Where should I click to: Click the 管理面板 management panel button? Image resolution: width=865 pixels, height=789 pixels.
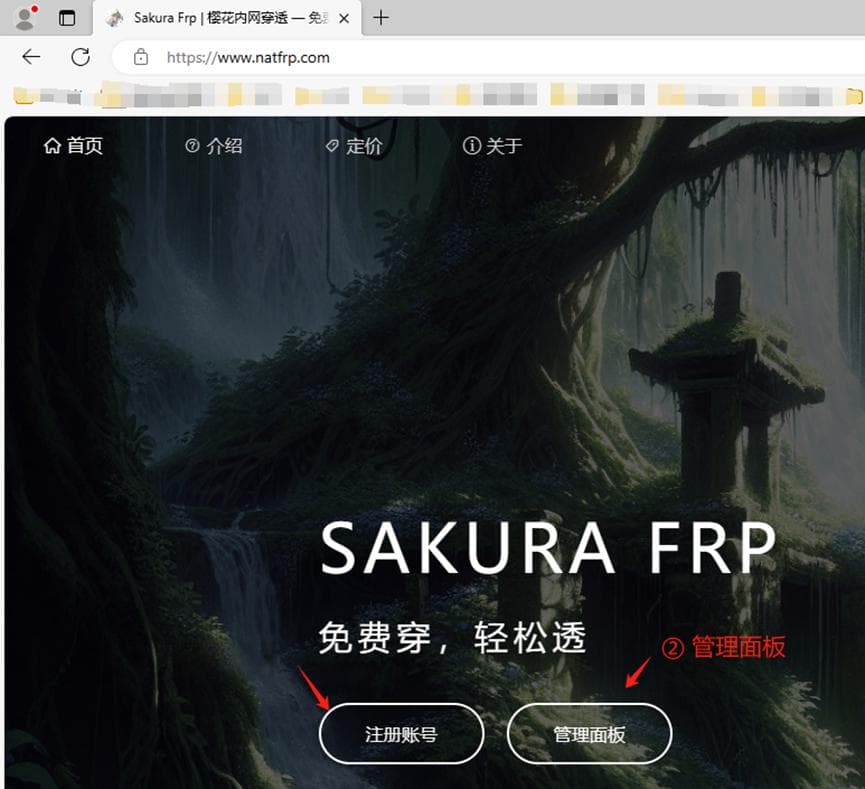pyautogui.click(x=589, y=734)
